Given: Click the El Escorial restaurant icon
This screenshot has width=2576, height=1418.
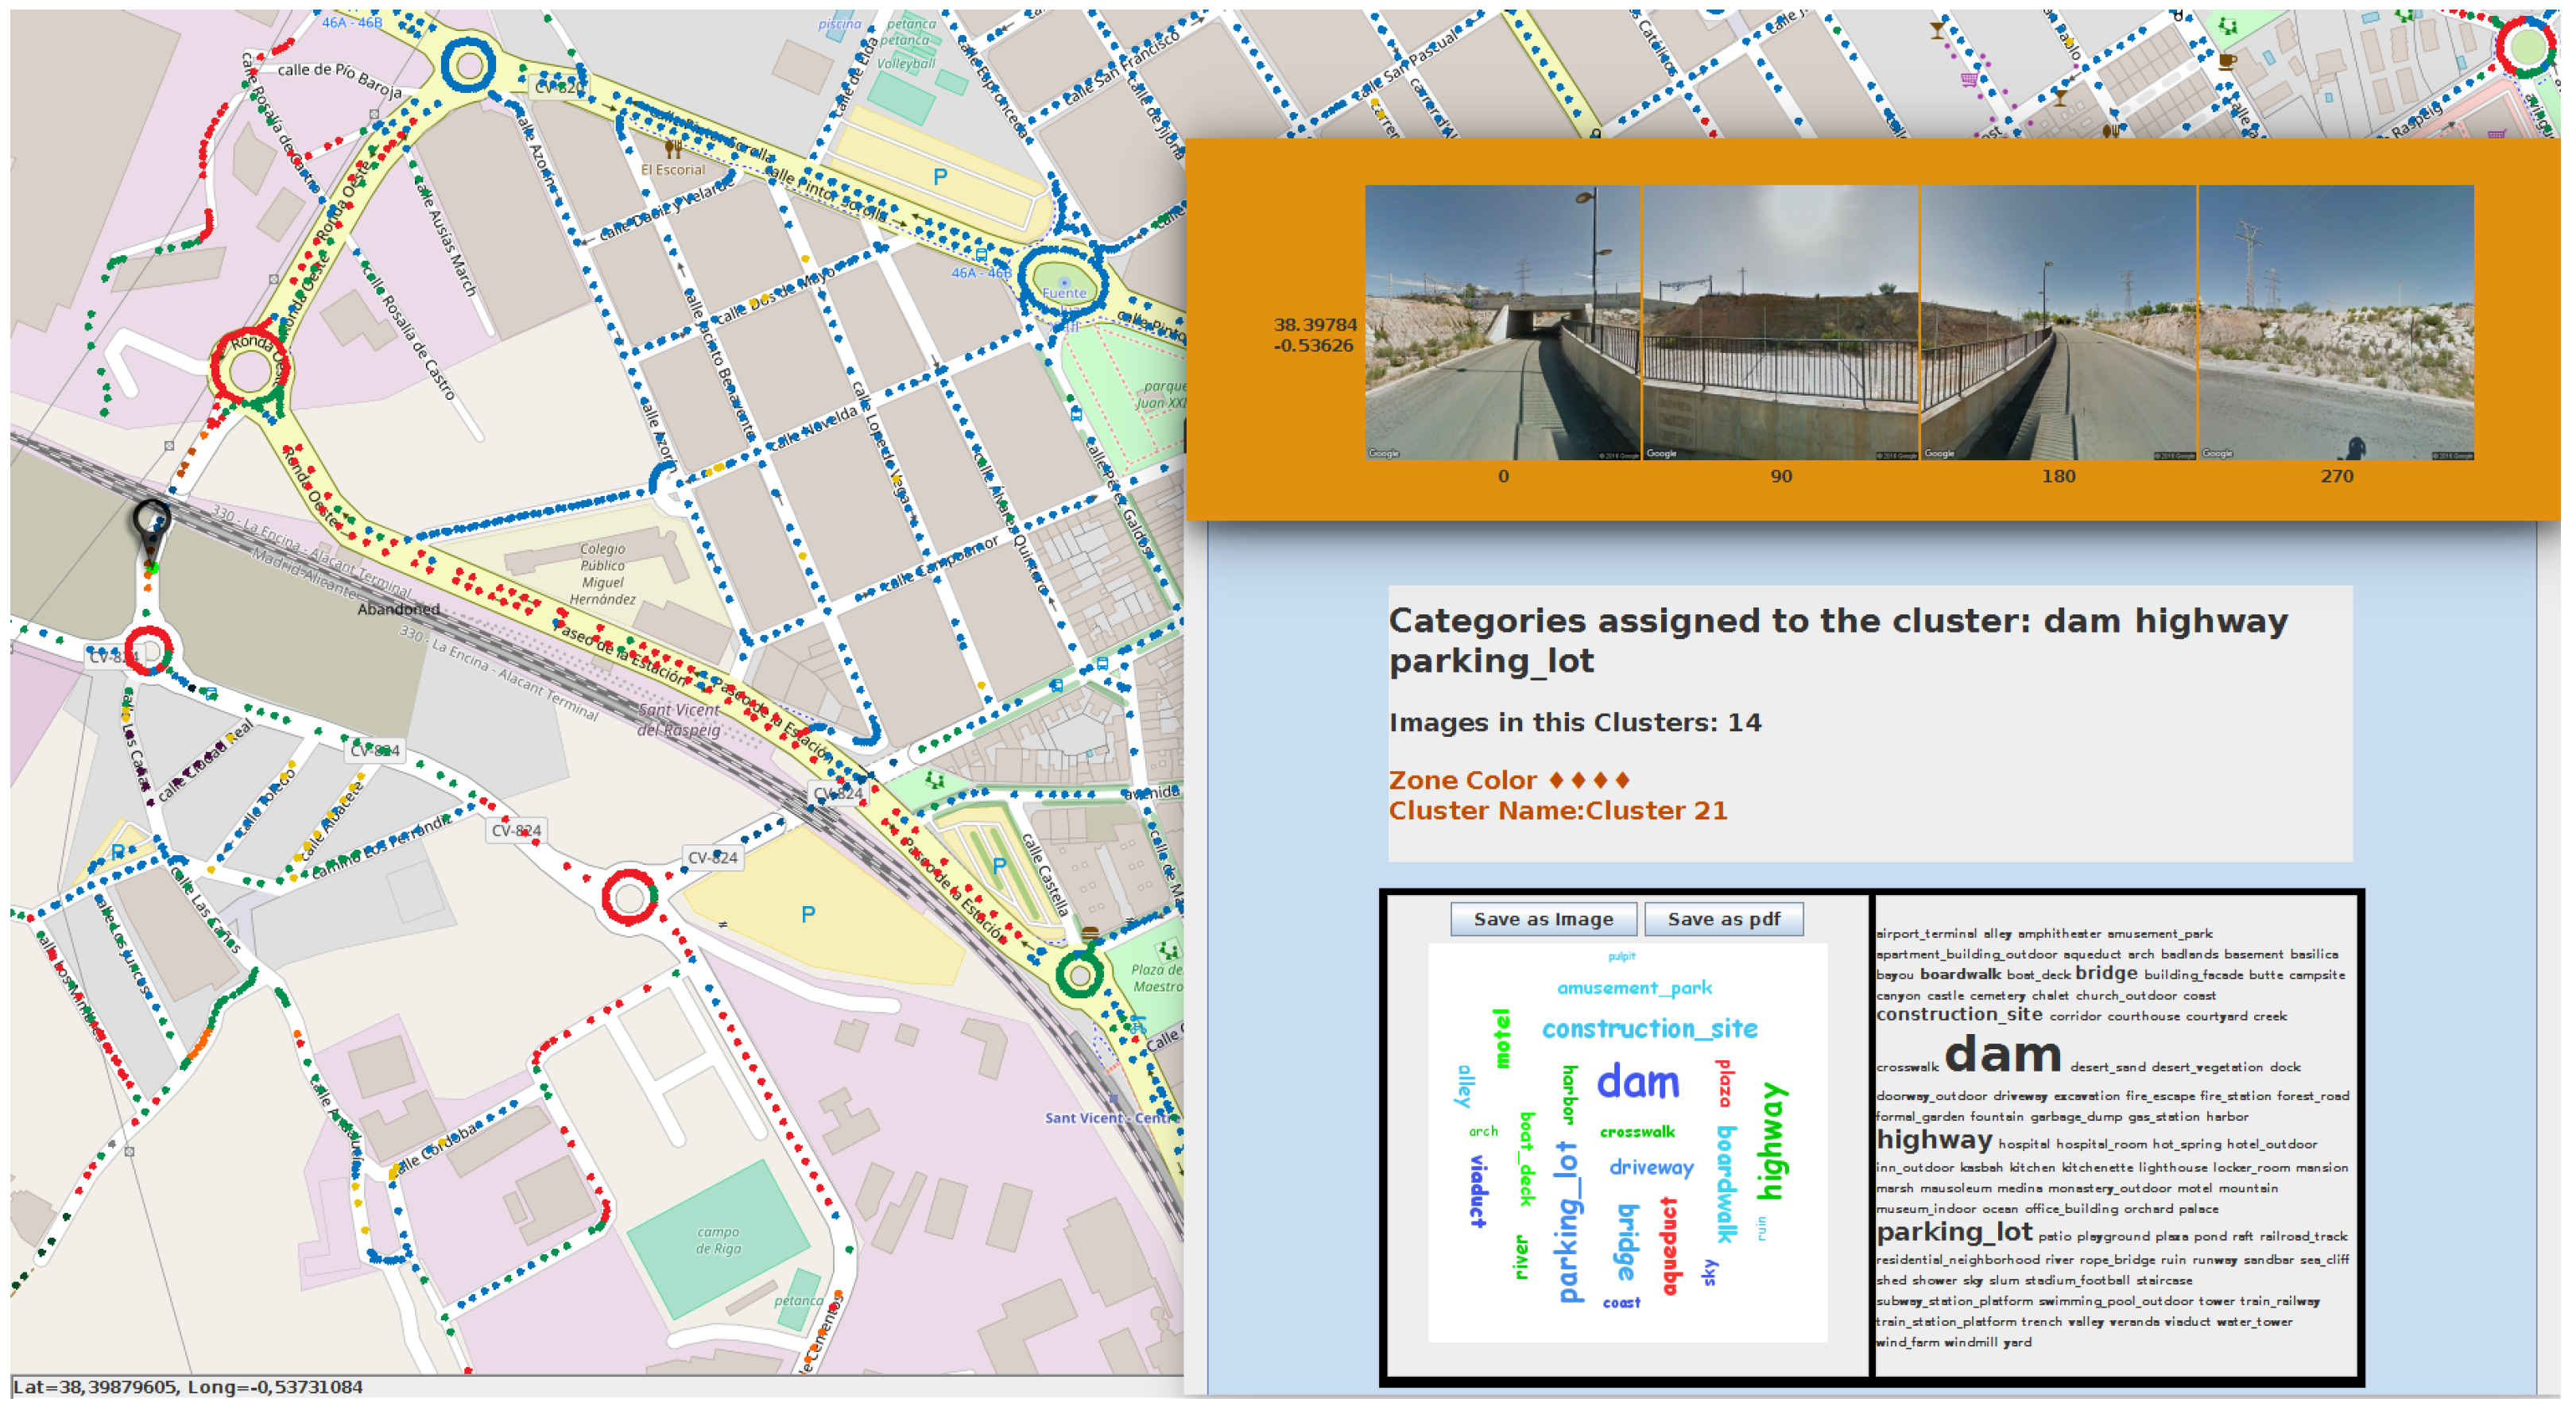Looking at the screenshot, I should pos(673,150).
